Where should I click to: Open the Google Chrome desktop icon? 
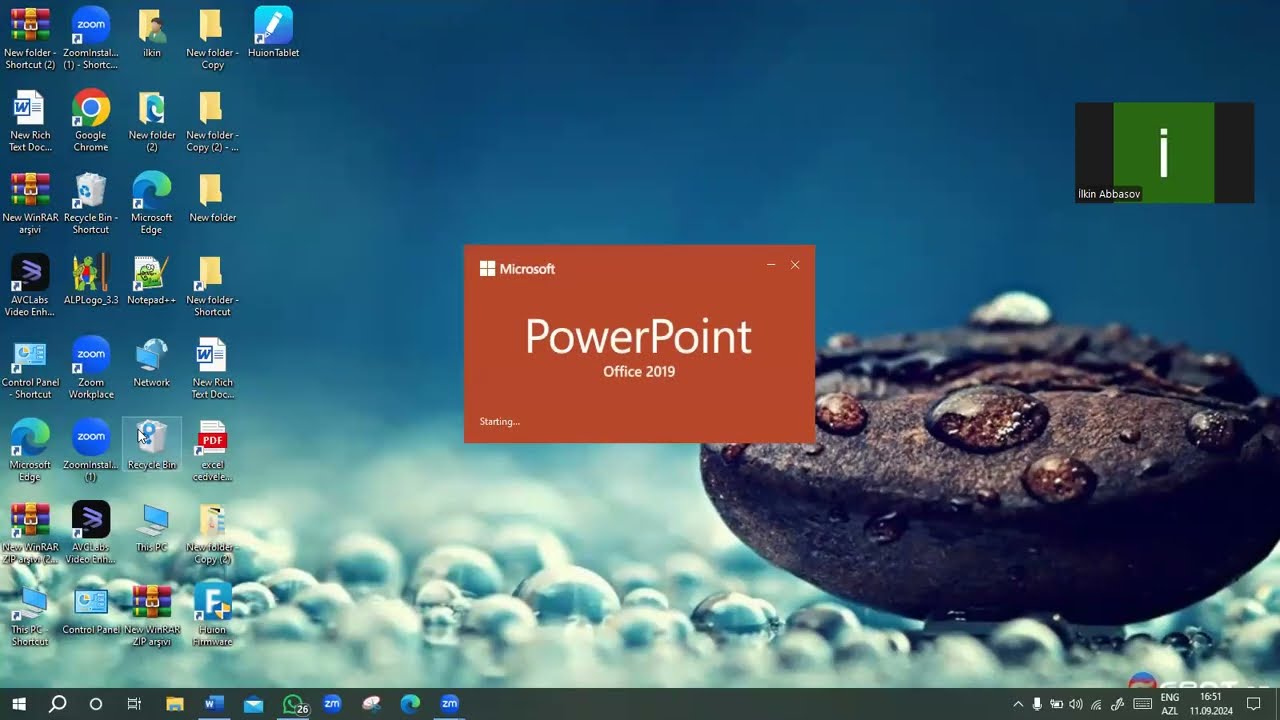click(x=90, y=120)
